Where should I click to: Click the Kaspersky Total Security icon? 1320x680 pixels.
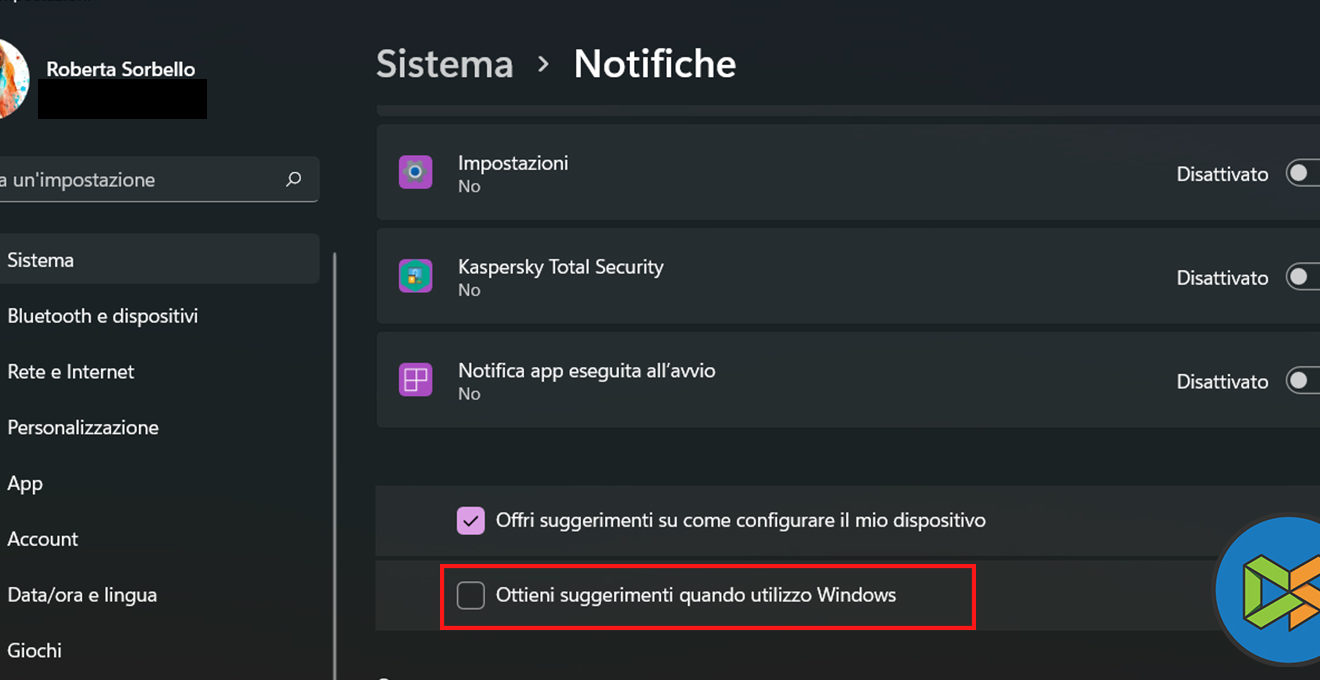[x=415, y=276]
